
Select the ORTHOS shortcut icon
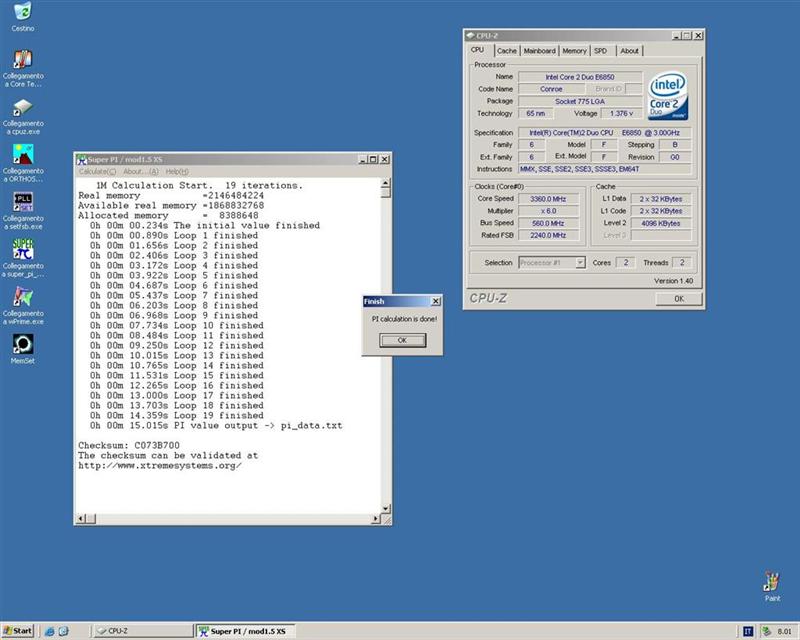pos(22,155)
